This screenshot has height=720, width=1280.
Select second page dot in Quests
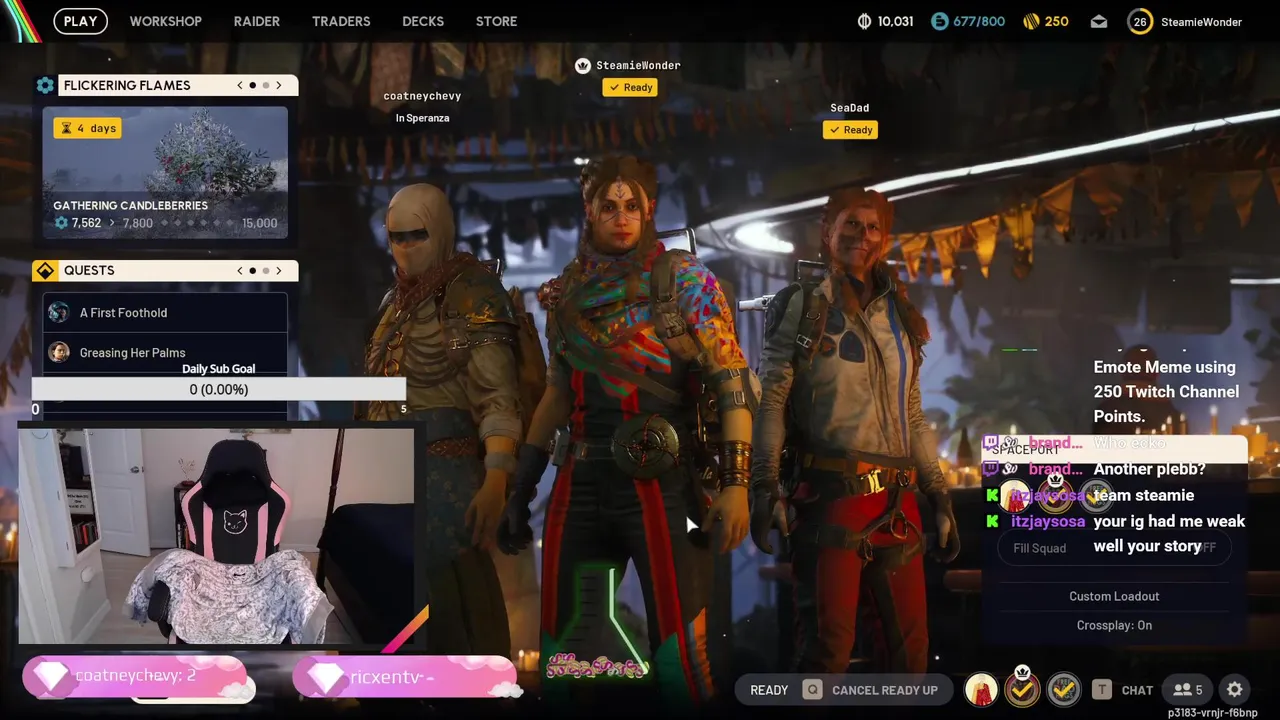point(265,270)
